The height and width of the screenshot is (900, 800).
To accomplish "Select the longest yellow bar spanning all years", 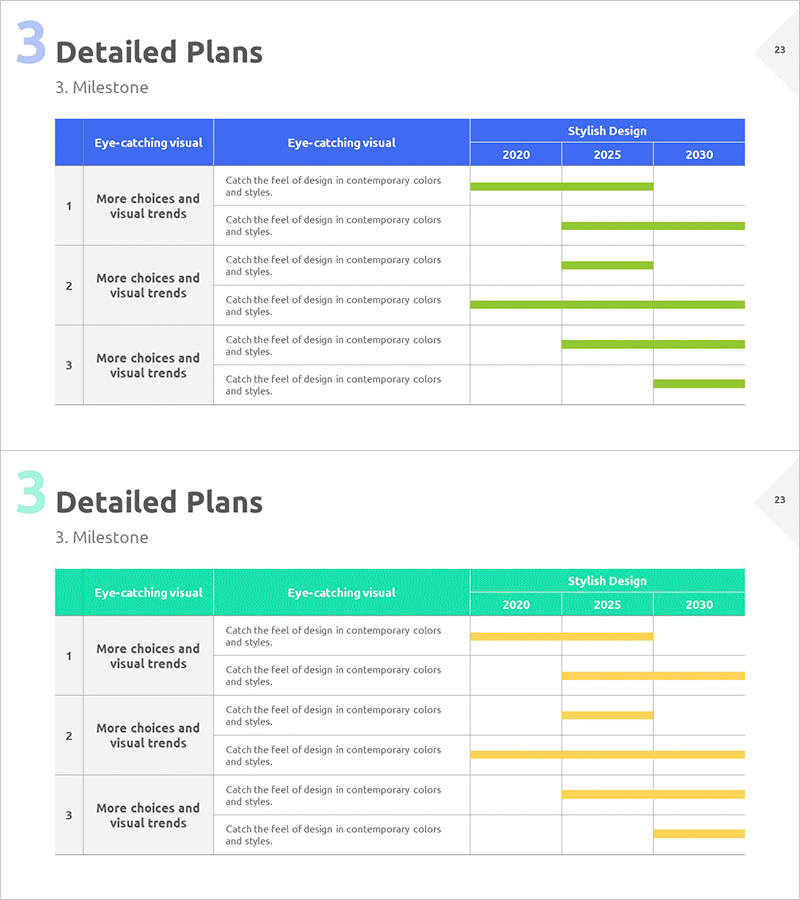I will 607,754.
